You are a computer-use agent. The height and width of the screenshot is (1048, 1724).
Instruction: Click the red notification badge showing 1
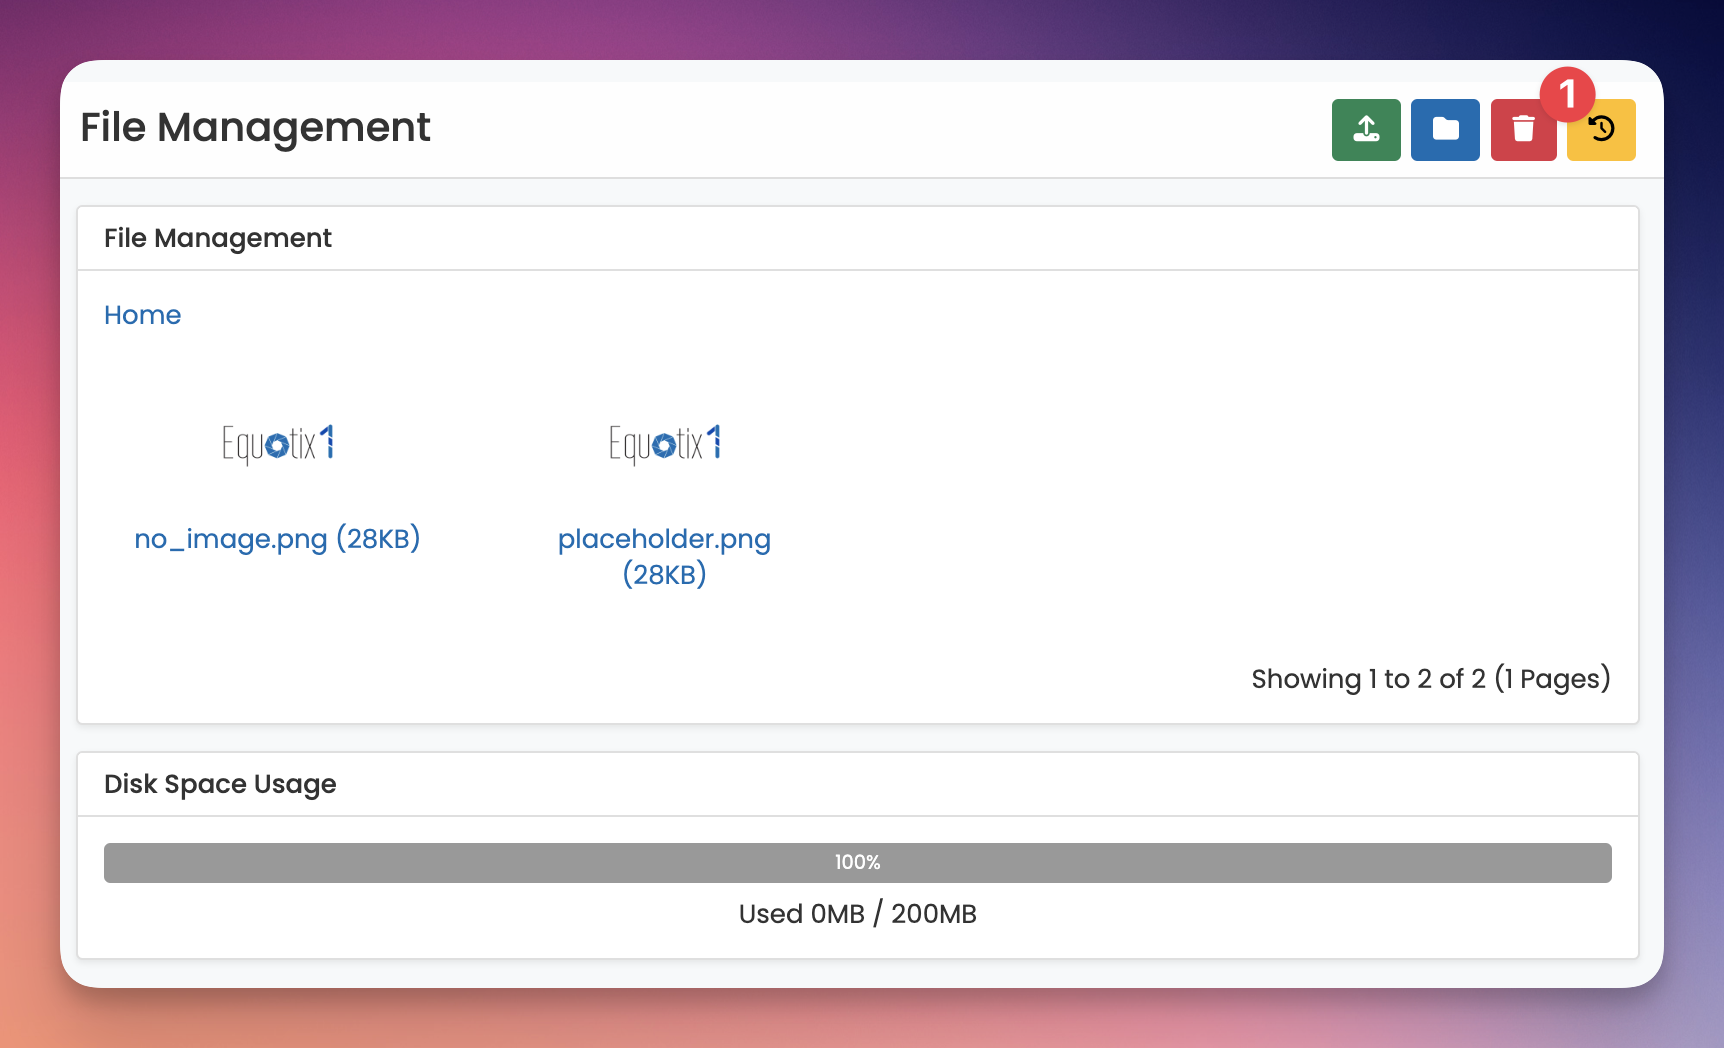click(x=1567, y=95)
